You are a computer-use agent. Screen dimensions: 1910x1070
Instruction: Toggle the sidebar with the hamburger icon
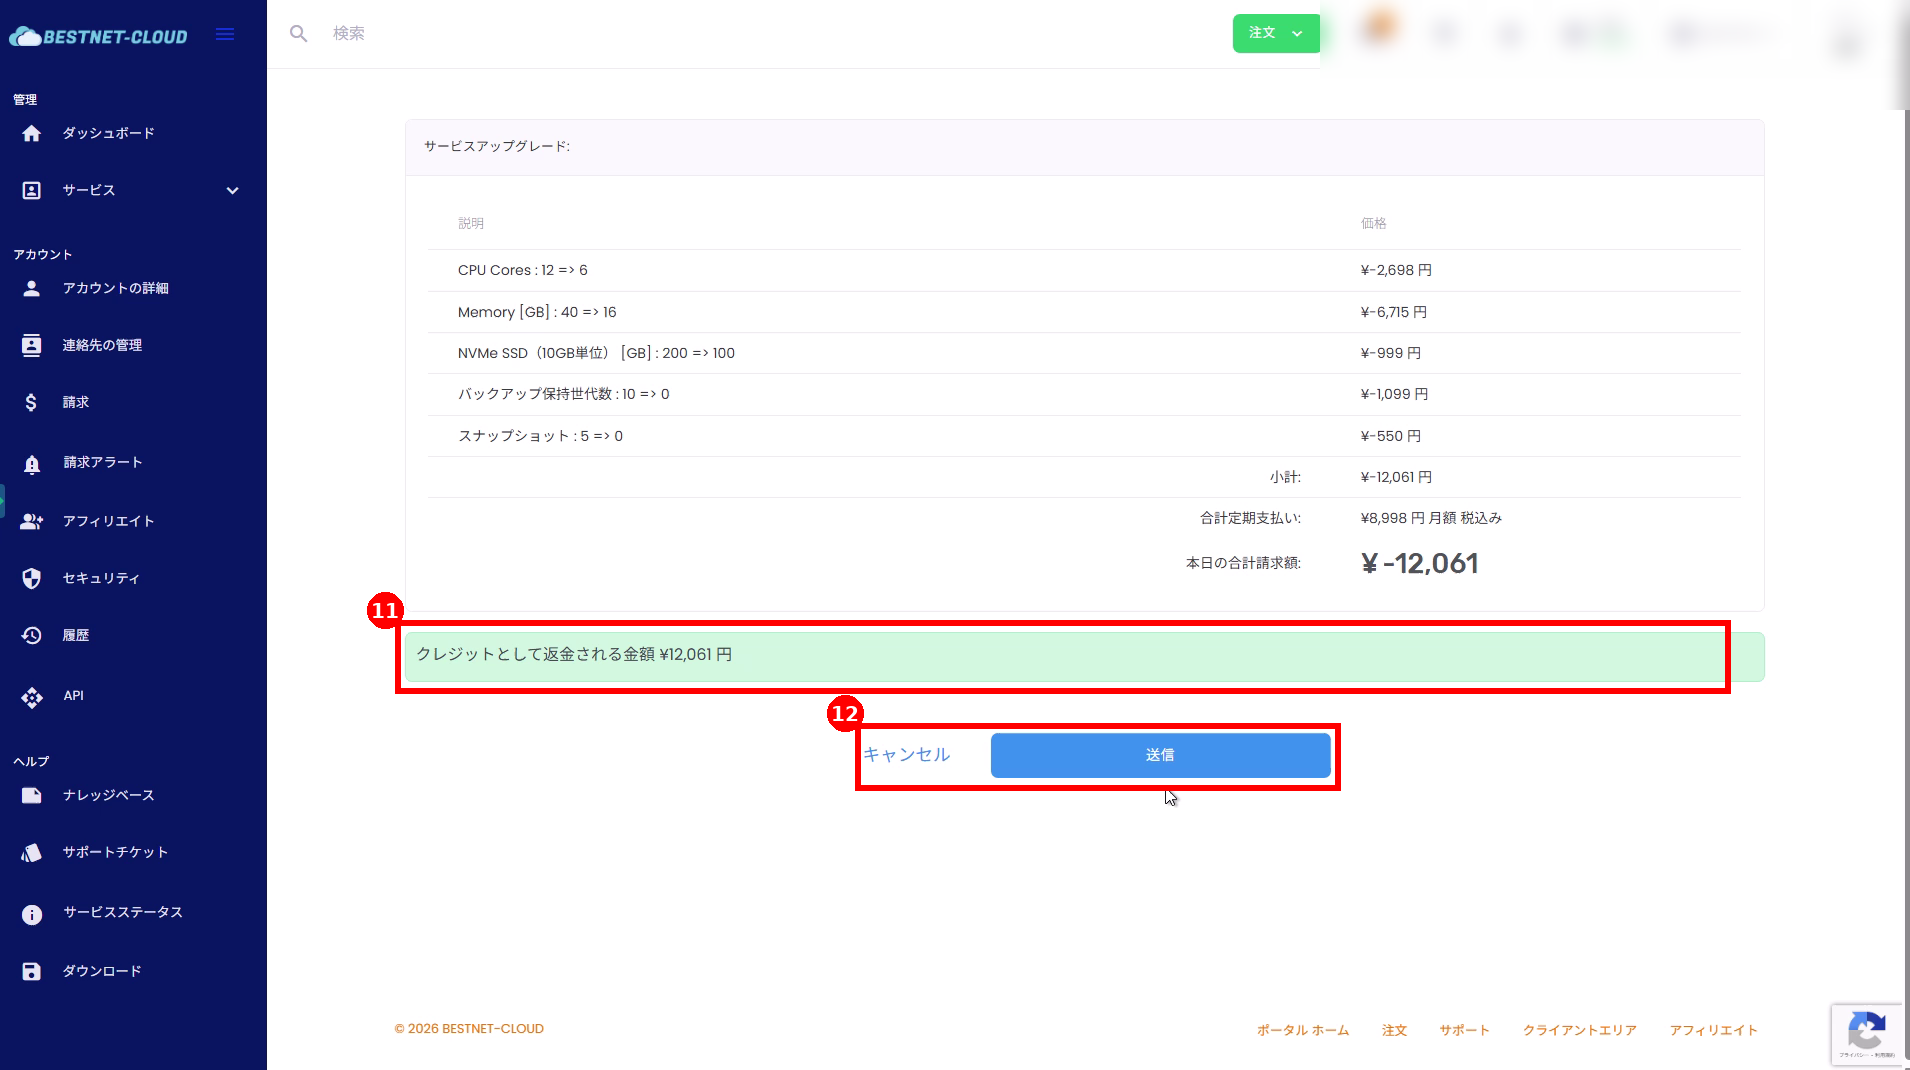(x=225, y=35)
